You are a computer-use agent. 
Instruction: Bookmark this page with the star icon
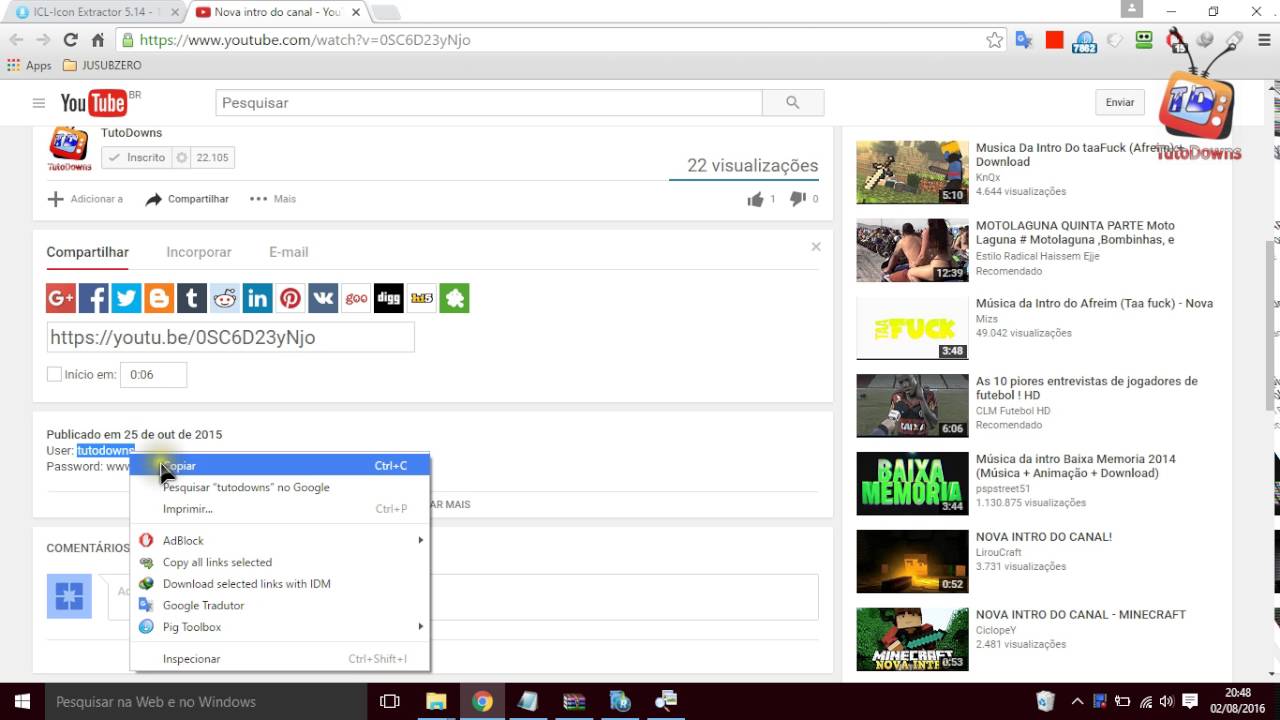tap(994, 40)
